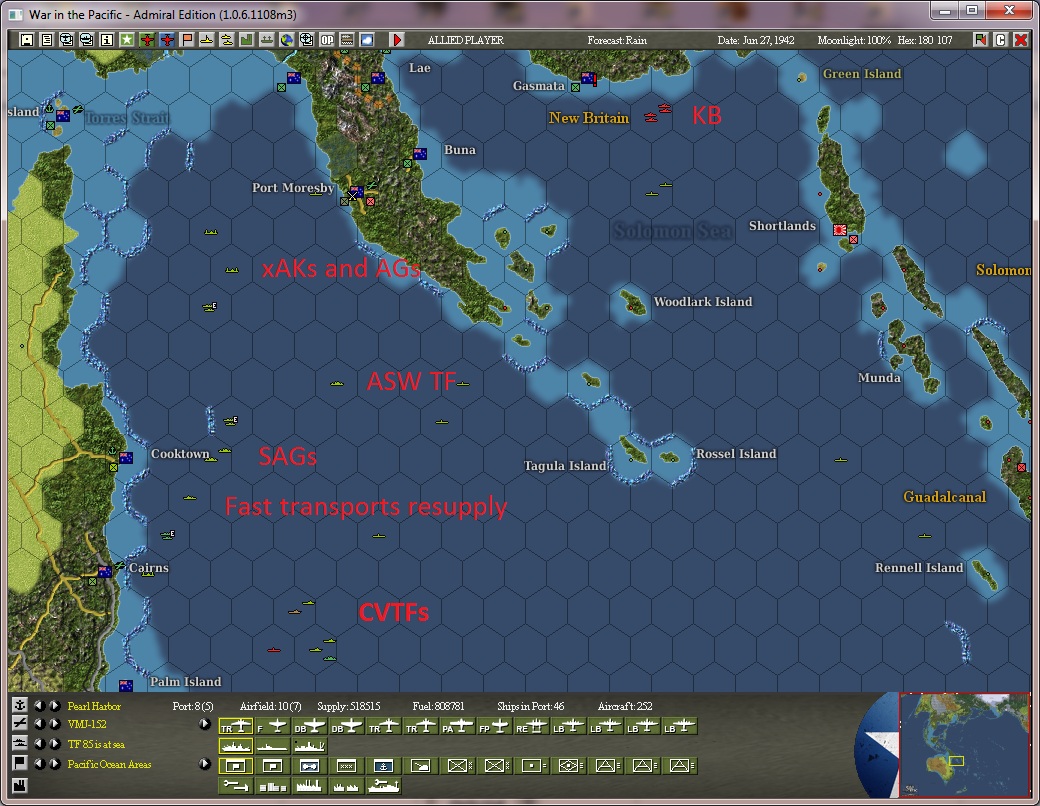
Task: Click the world minimap in bottom-right corner
Action: coord(964,744)
